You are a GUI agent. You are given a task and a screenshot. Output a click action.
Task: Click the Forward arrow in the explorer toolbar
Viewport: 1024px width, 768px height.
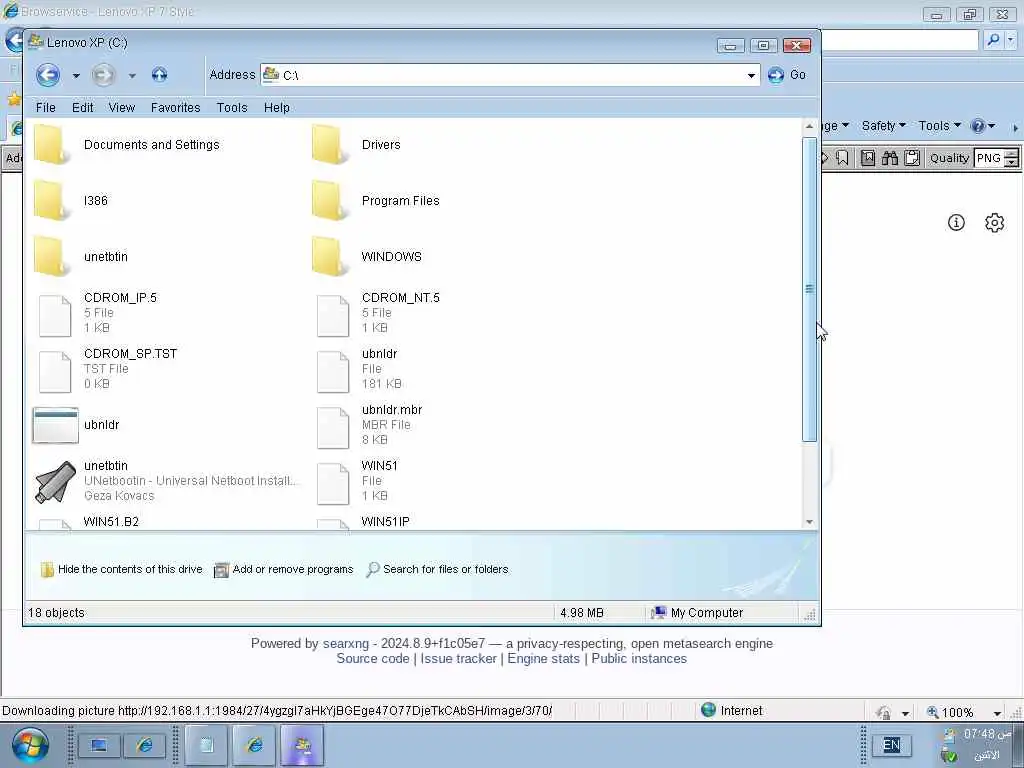pyautogui.click(x=103, y=75)
